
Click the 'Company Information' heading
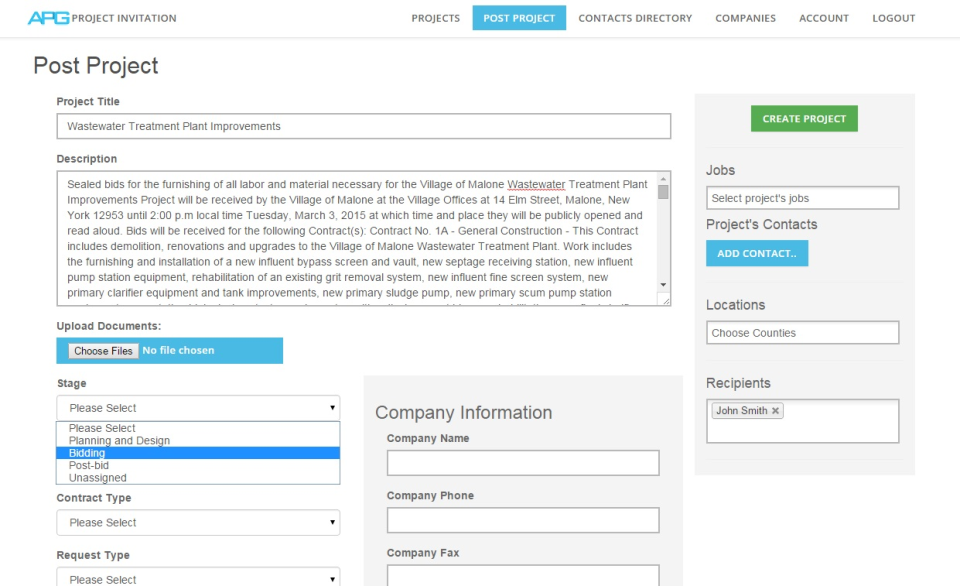click(x=463, y=413)
